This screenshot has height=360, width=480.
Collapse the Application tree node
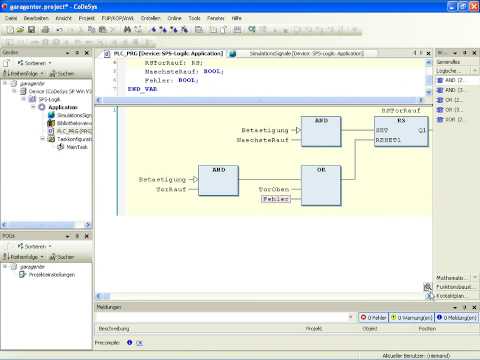coord(33,107)
